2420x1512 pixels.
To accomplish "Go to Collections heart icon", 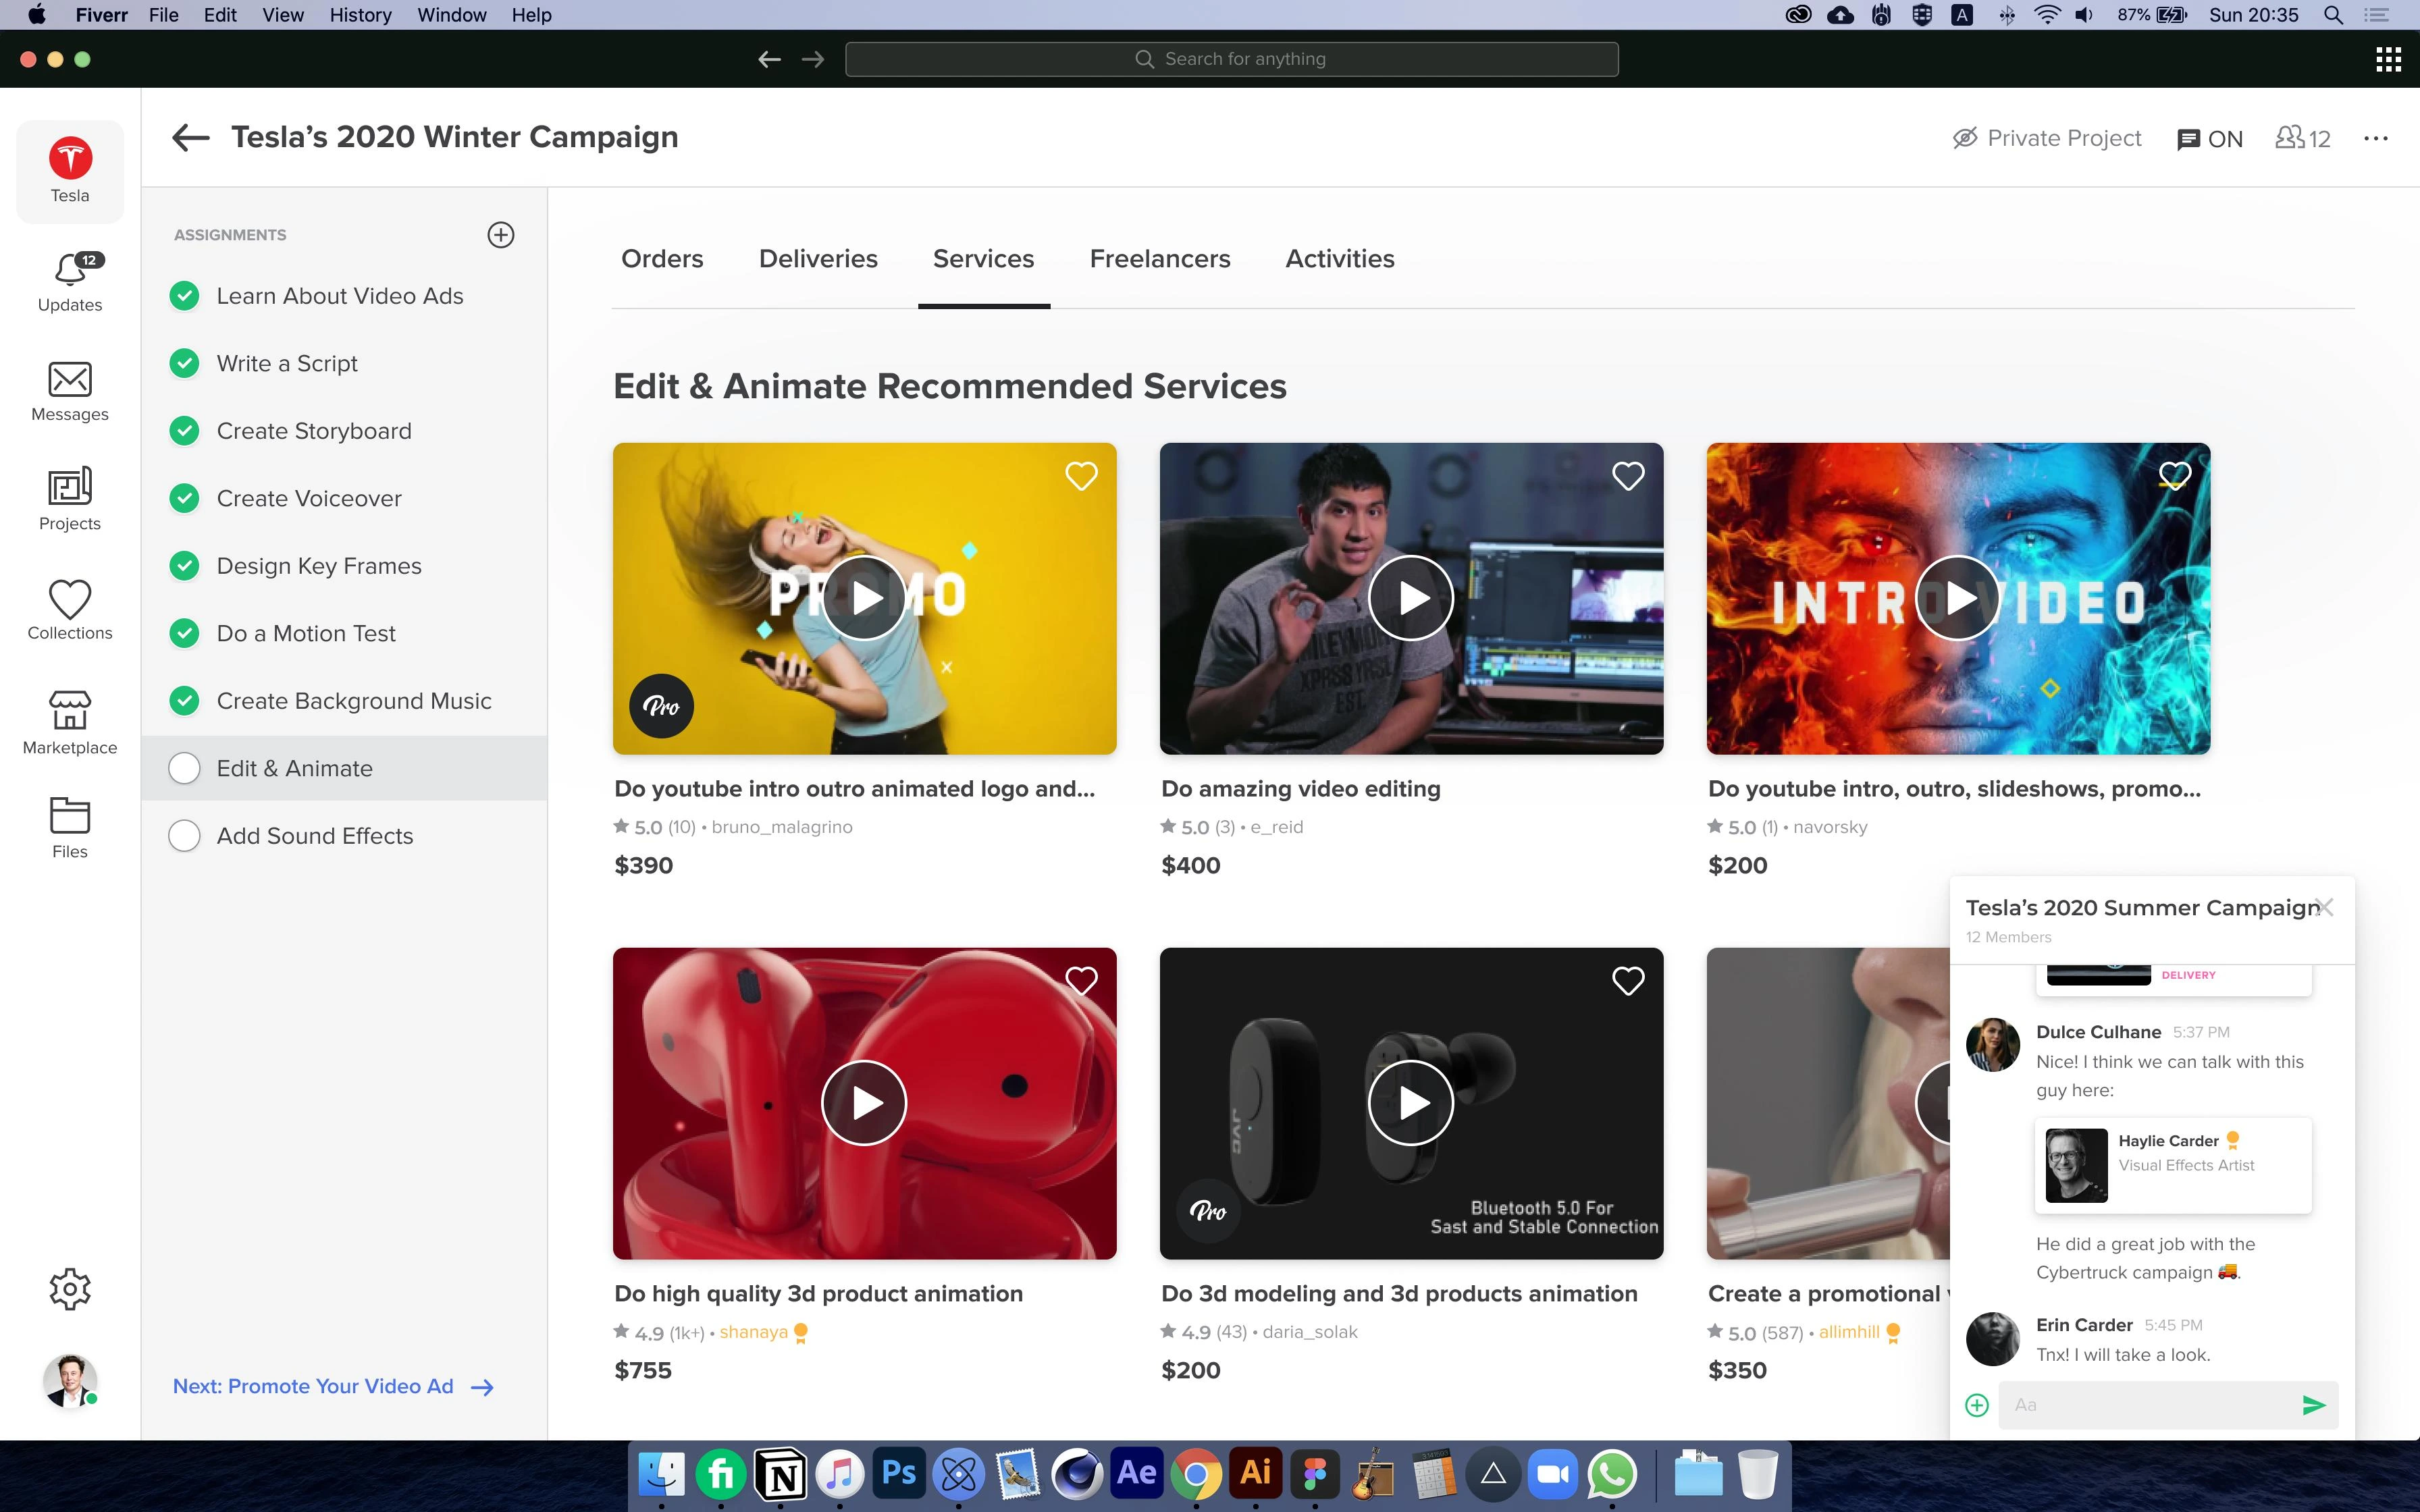I will (x=70, y=600).
